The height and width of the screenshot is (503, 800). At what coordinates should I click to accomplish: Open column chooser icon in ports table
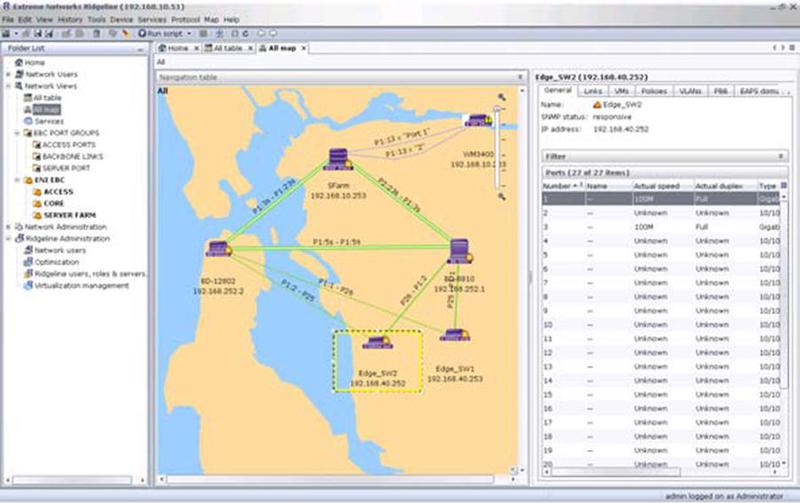784,185
